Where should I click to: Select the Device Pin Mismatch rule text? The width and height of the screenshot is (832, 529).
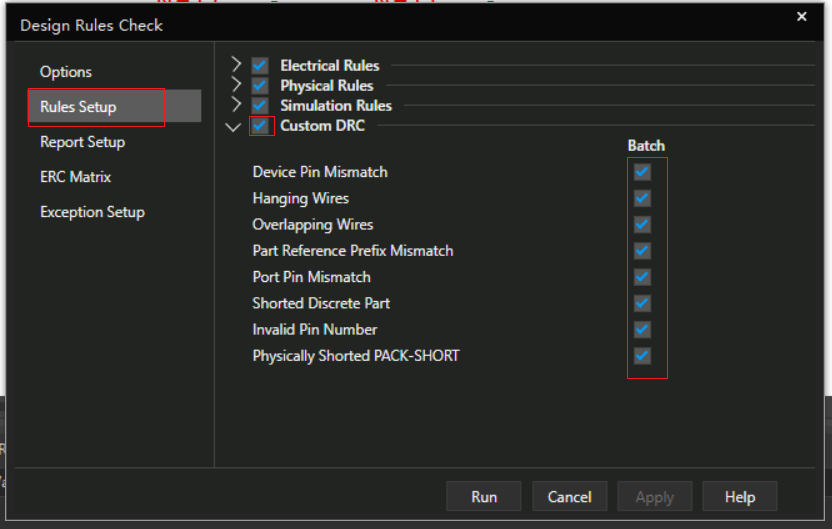click(320, 172)
